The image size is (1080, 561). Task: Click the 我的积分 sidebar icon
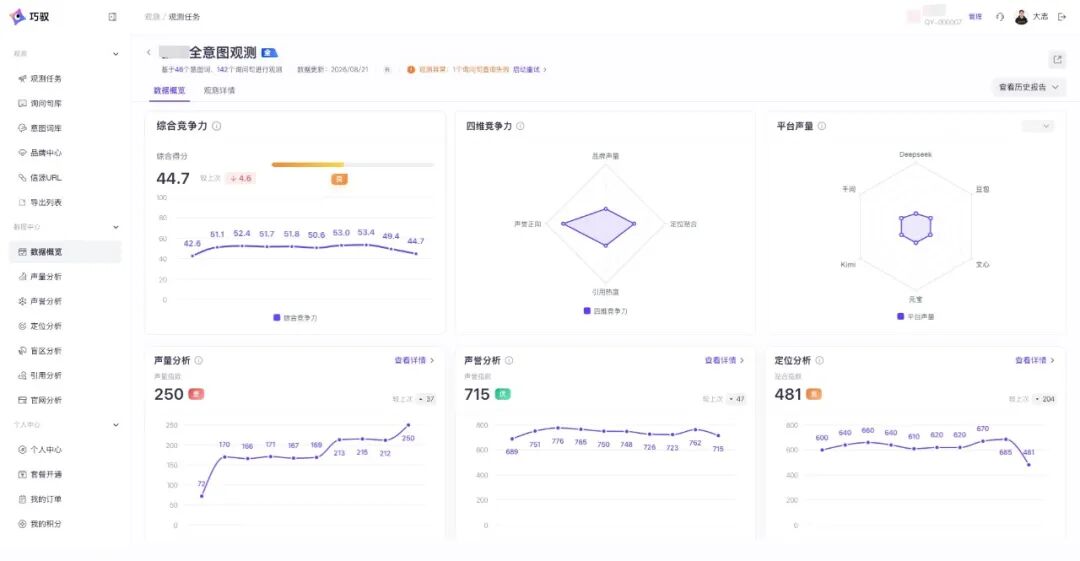coord(22,524)
